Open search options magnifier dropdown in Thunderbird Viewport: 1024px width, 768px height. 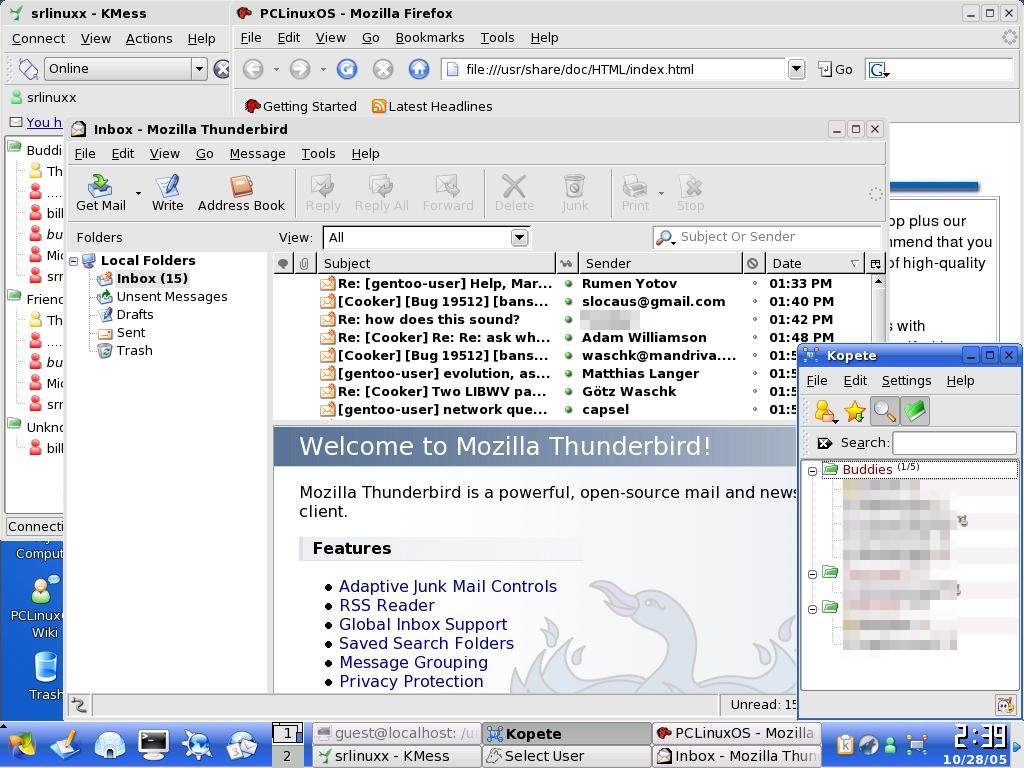665,238
